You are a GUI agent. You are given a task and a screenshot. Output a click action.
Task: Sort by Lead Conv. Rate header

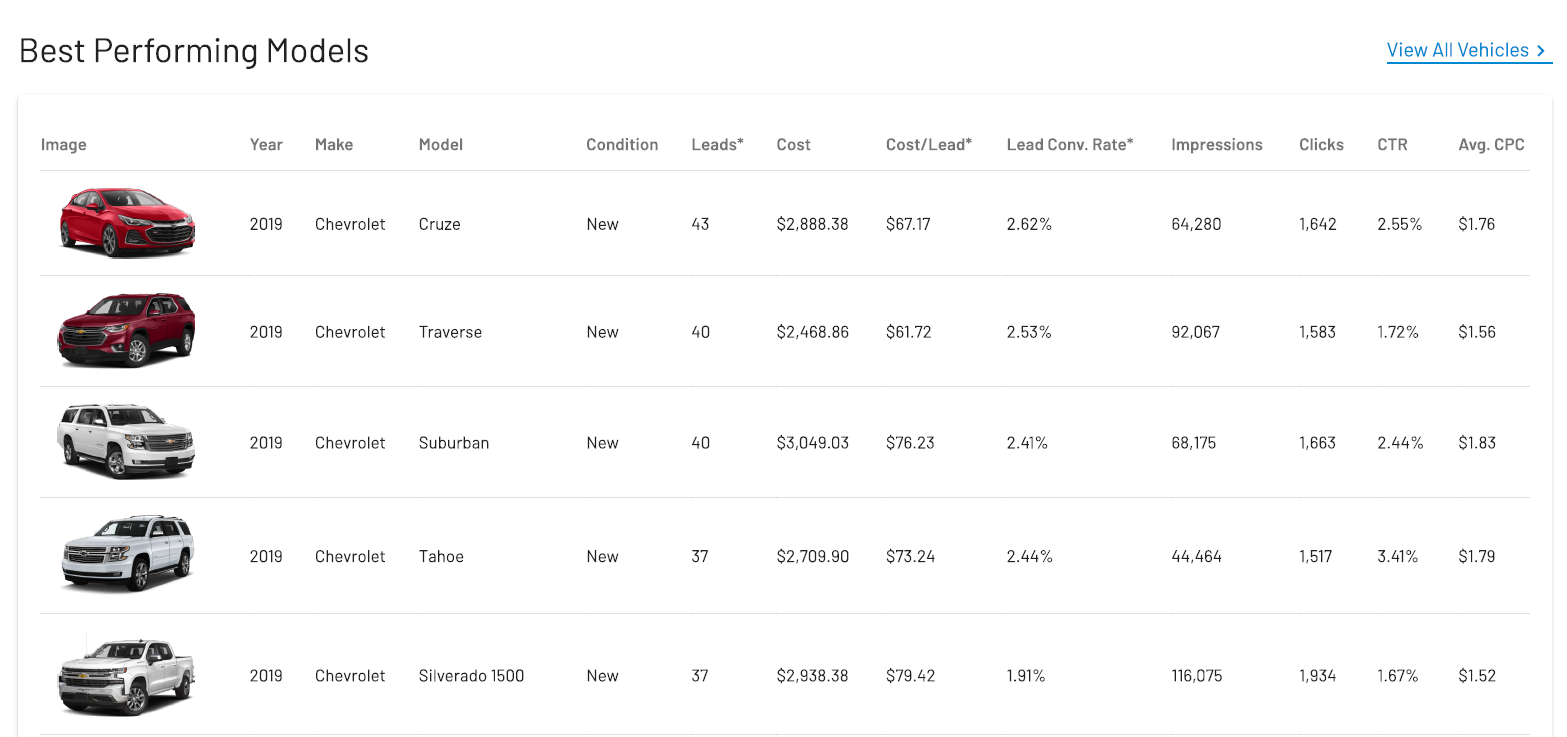[1069, 144]
